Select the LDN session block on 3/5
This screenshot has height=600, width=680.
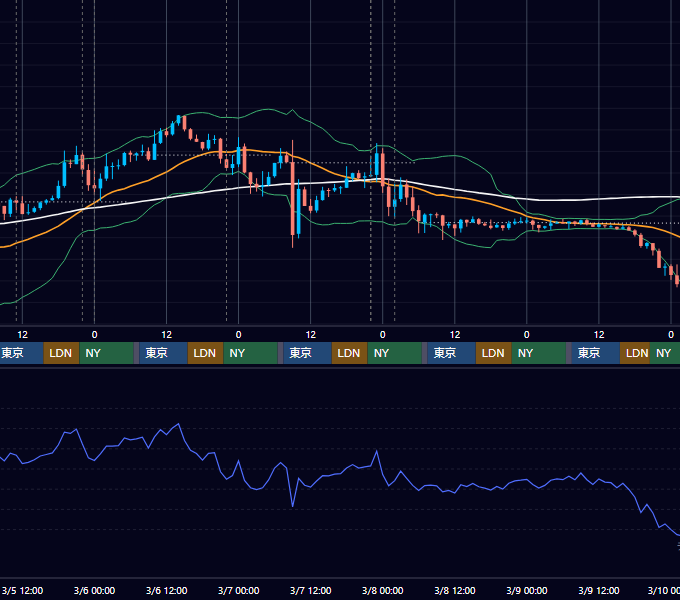61,353
